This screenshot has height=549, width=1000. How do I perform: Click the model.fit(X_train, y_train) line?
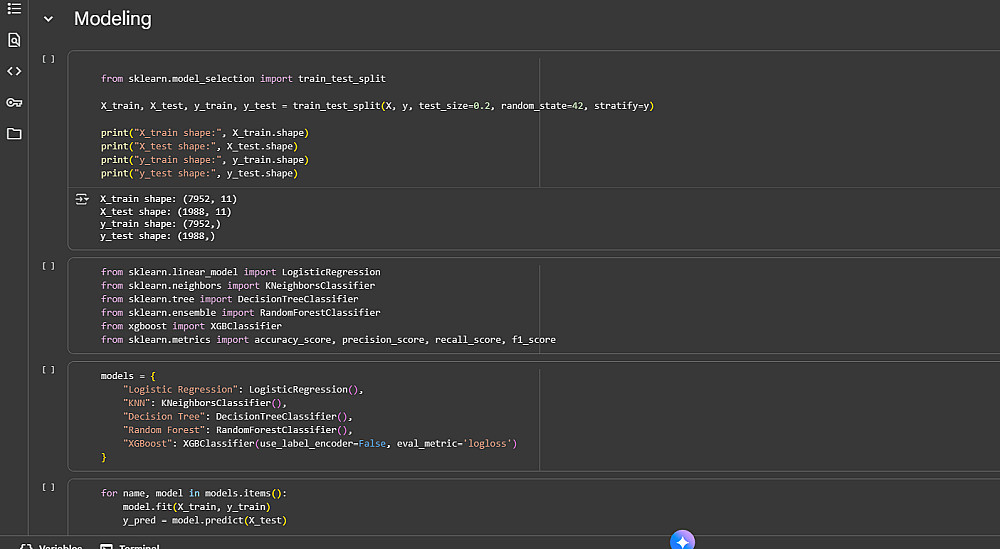click(196, 507)
